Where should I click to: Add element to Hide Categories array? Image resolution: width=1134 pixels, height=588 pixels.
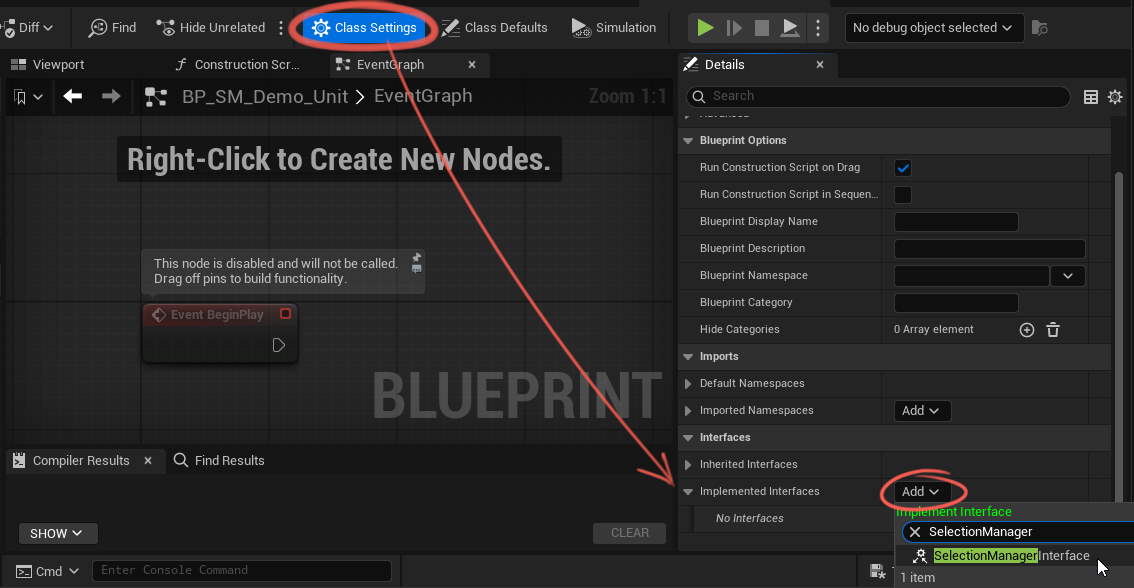tap(1026, 330)
